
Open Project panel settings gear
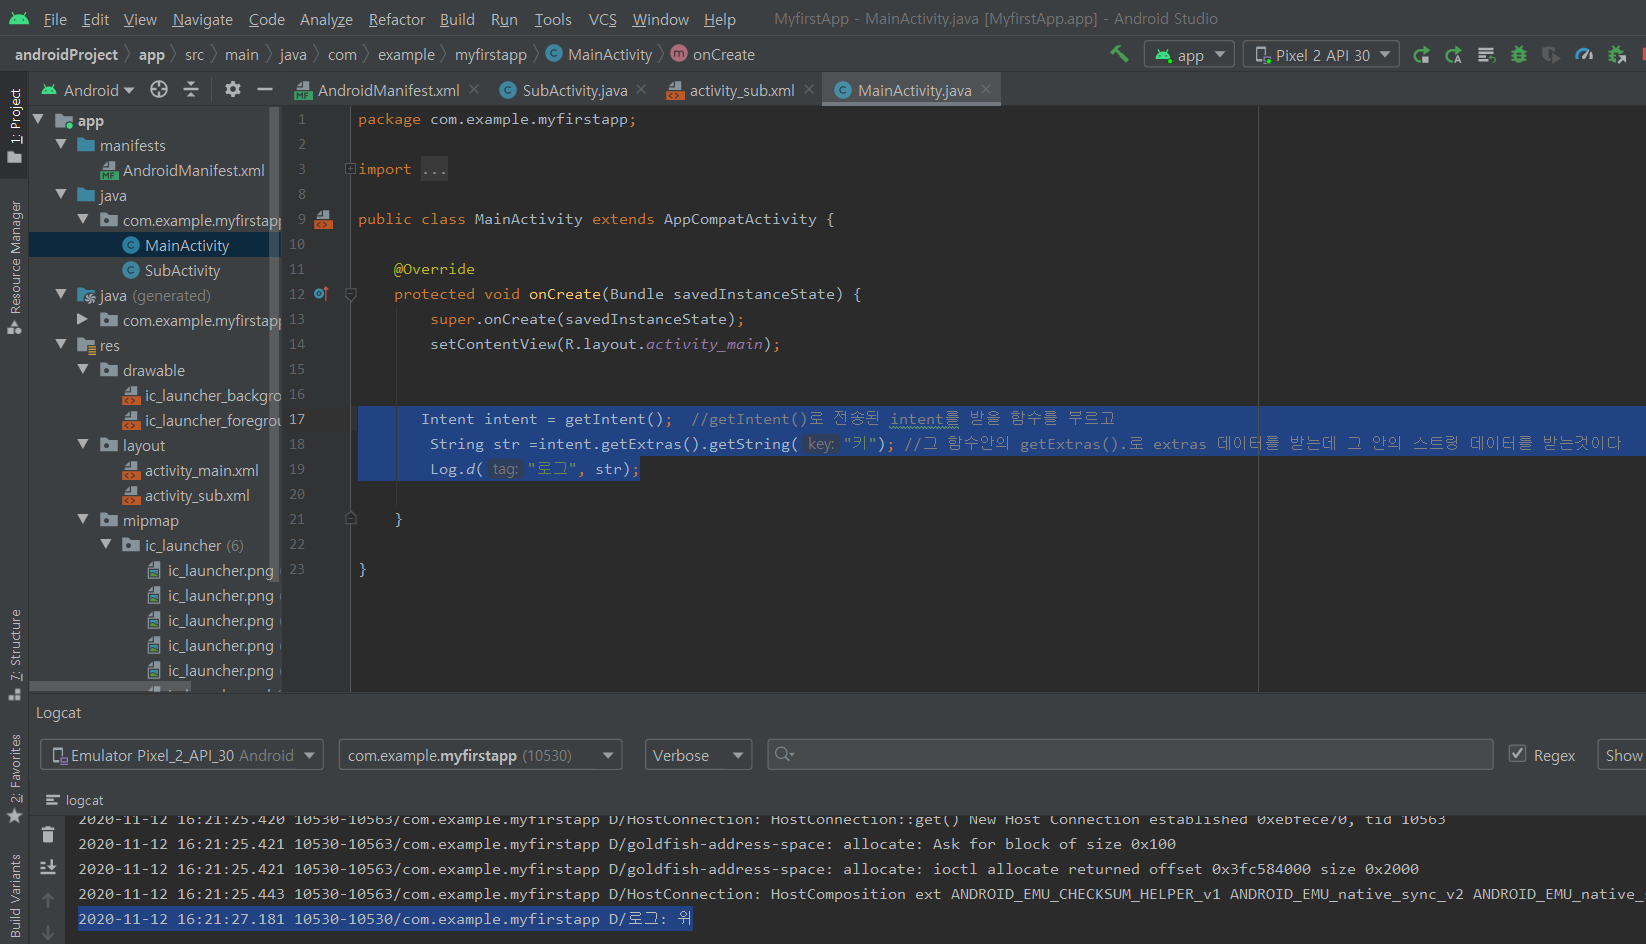click(x=233, y=89)
